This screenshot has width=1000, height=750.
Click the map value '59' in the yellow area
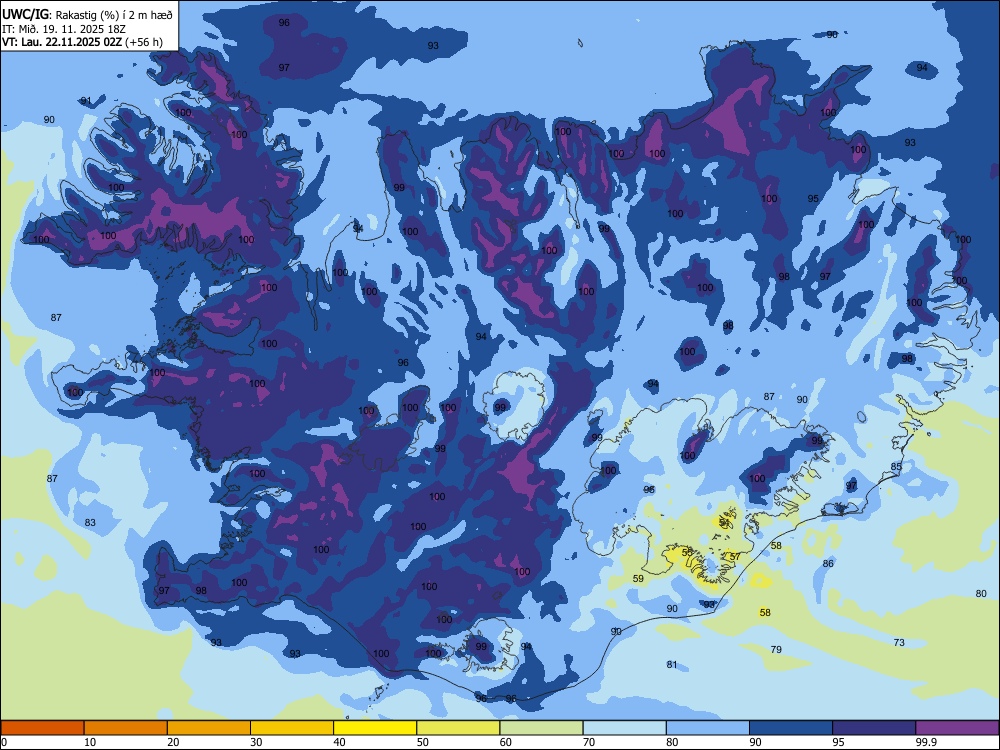pos(638,578)
